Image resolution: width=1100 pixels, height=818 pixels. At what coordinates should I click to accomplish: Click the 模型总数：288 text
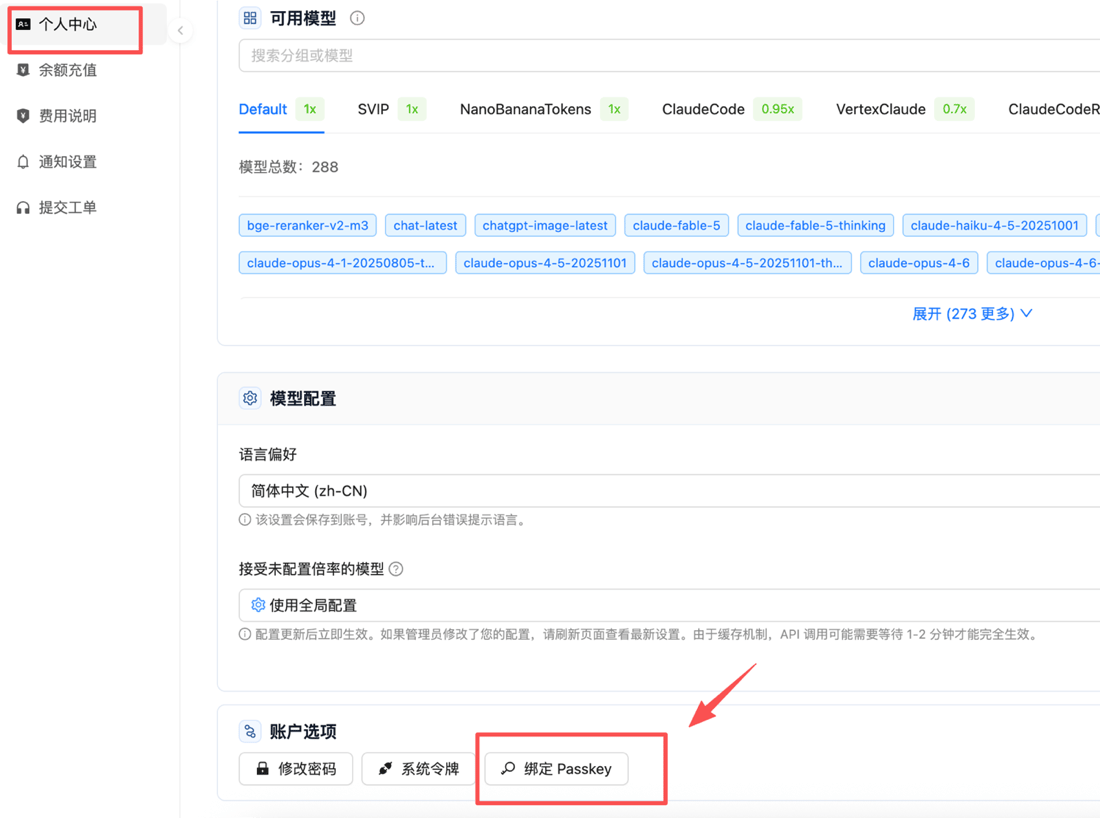[288, 167]
